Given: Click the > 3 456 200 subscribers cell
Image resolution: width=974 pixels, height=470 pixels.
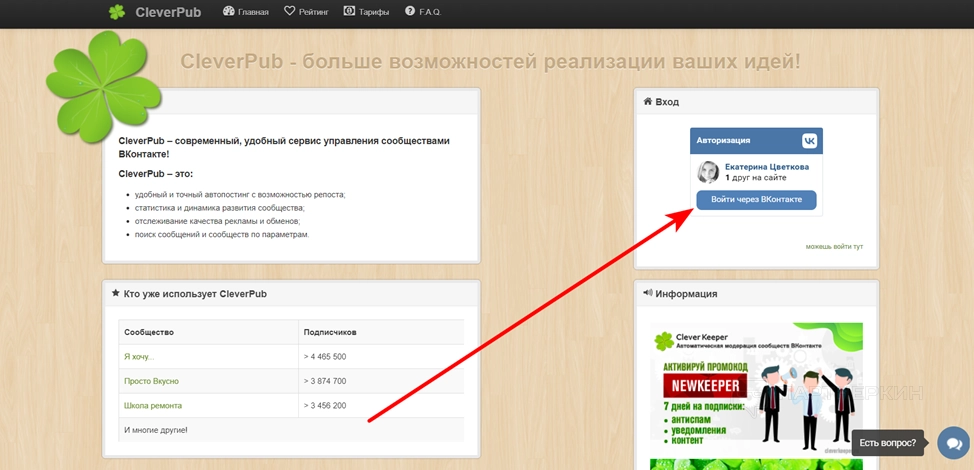Looking at the screenshot, I should pyautogui.click(x=381, y=405).
